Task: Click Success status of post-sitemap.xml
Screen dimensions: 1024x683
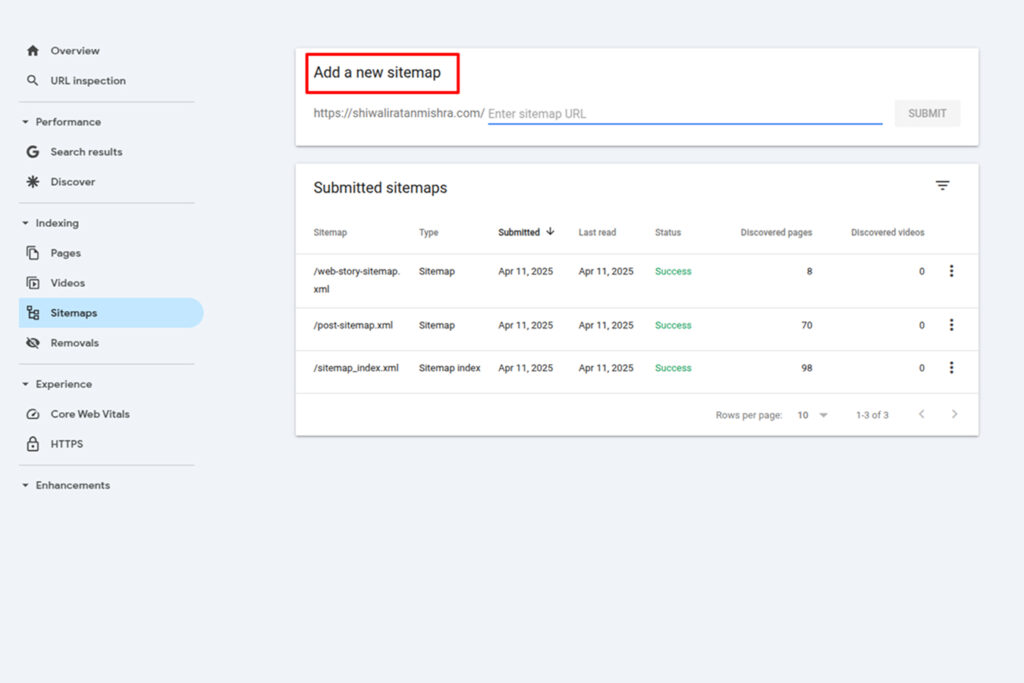Action: (x=673, y=325)
